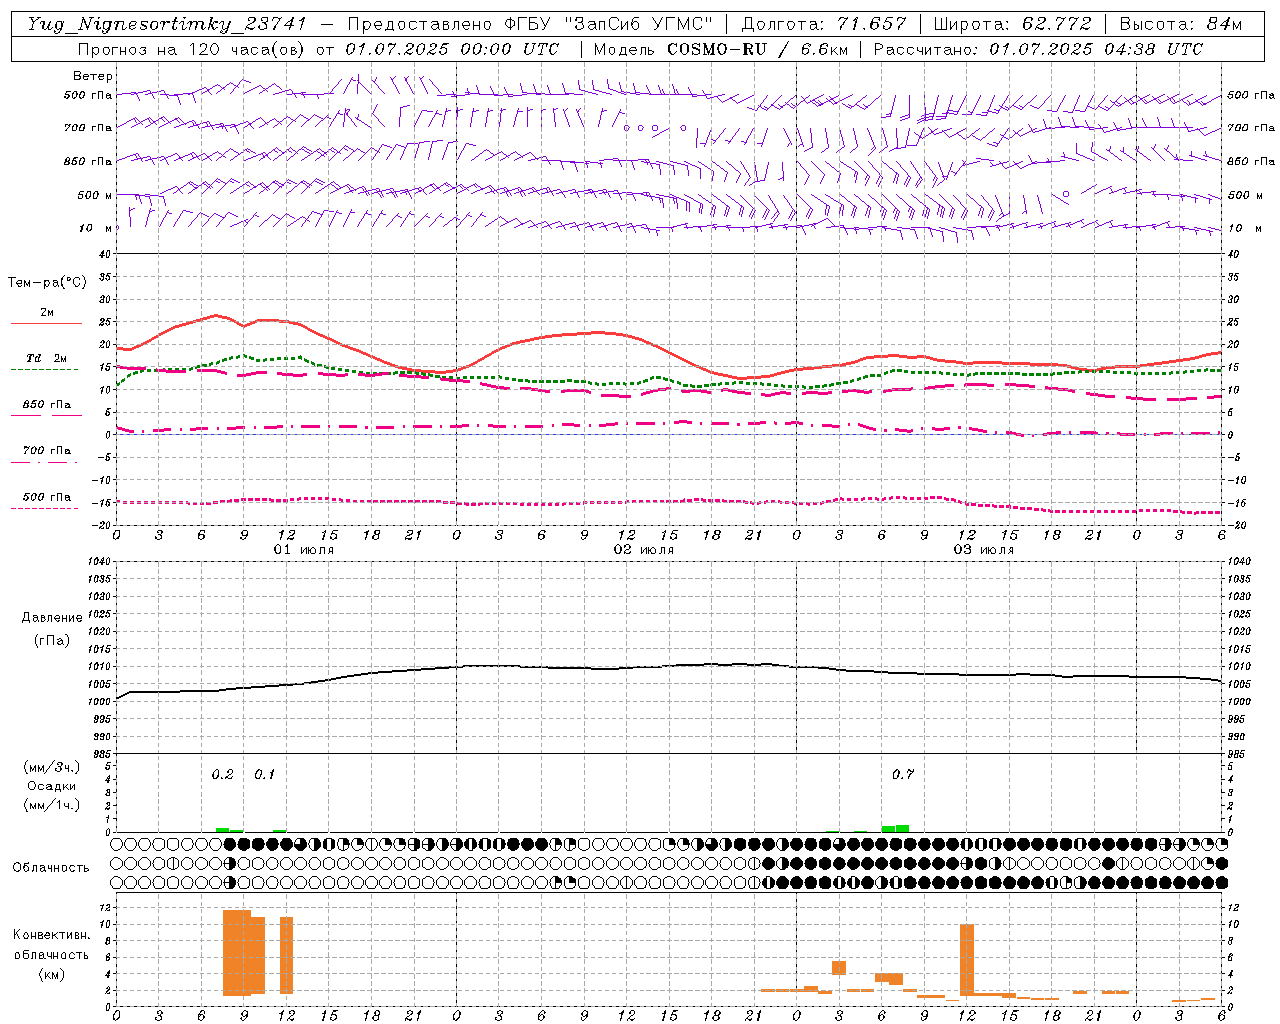Screen dimensions: 1280x1024
Task: Click the Широта: 62.772 value
Action: point(1012,24)
